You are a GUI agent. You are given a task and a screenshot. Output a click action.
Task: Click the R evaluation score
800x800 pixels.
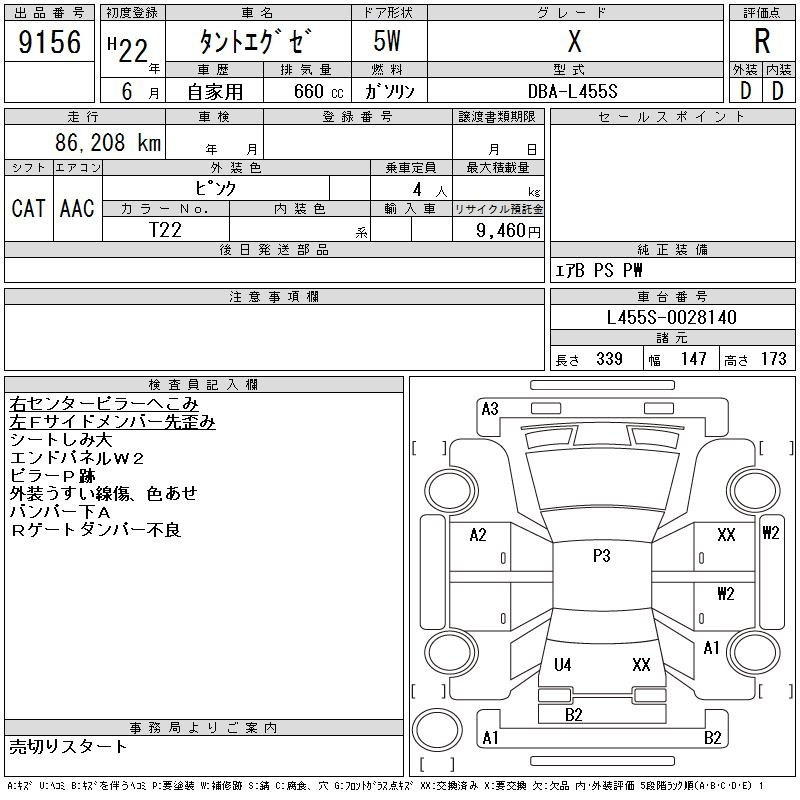[x=762, y=42]
